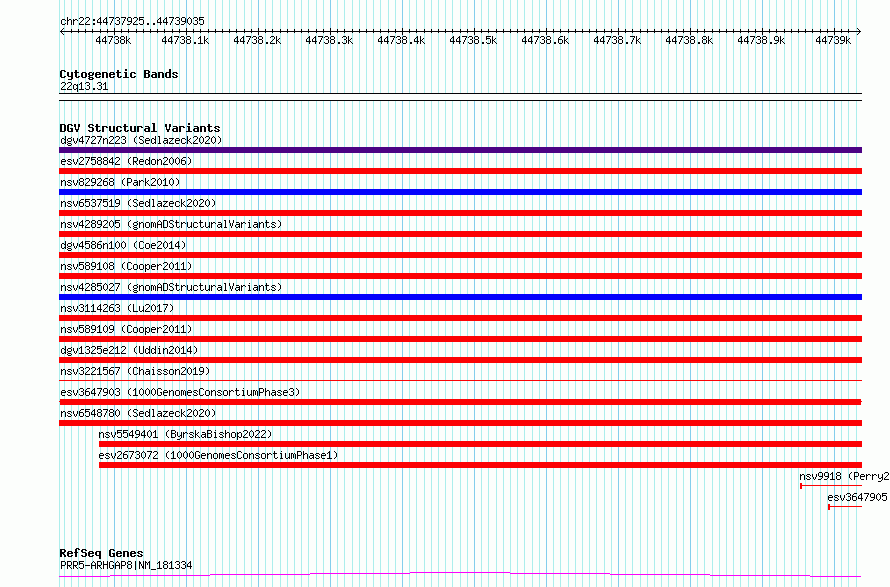Open variant label dgv4586n100 (Coe2014)

(123, 245)
